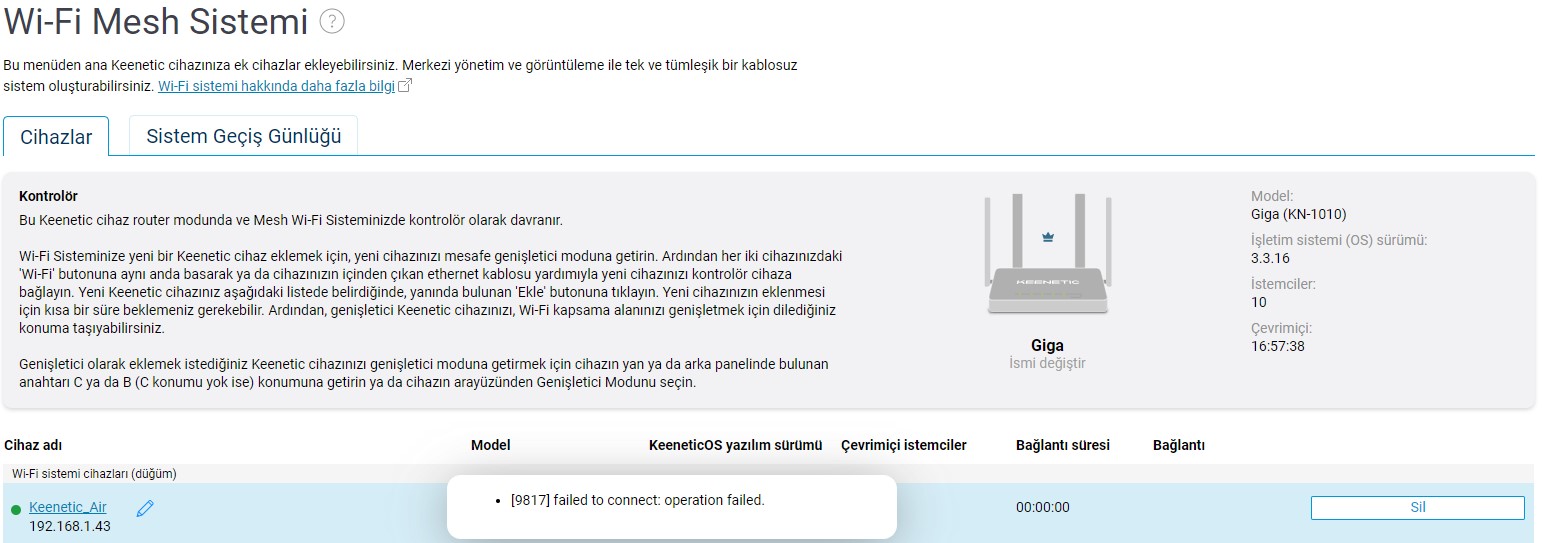This screenshot has width=1543, height=543.
Task: Click the OS version value 3.3.16
Action: click(1270, 258)
